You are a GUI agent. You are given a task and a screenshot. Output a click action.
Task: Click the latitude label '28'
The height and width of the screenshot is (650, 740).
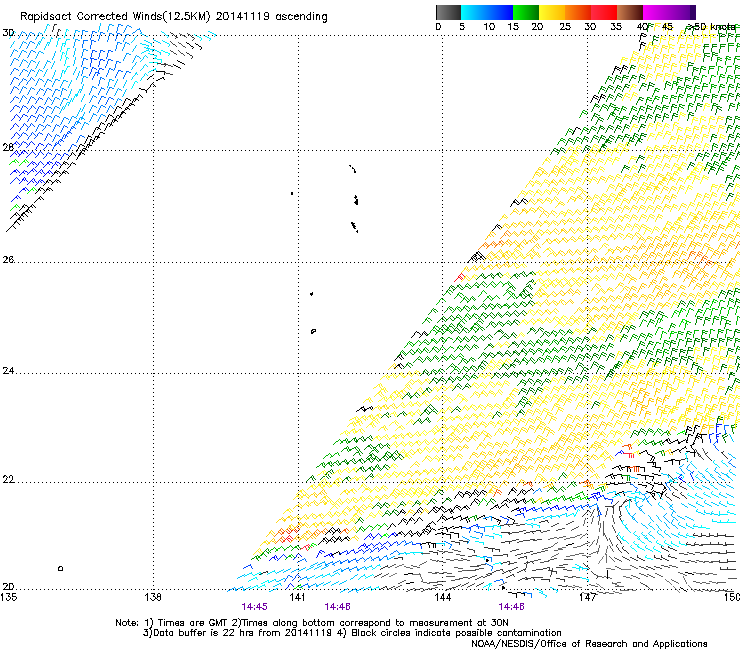[x=8, y=147]
